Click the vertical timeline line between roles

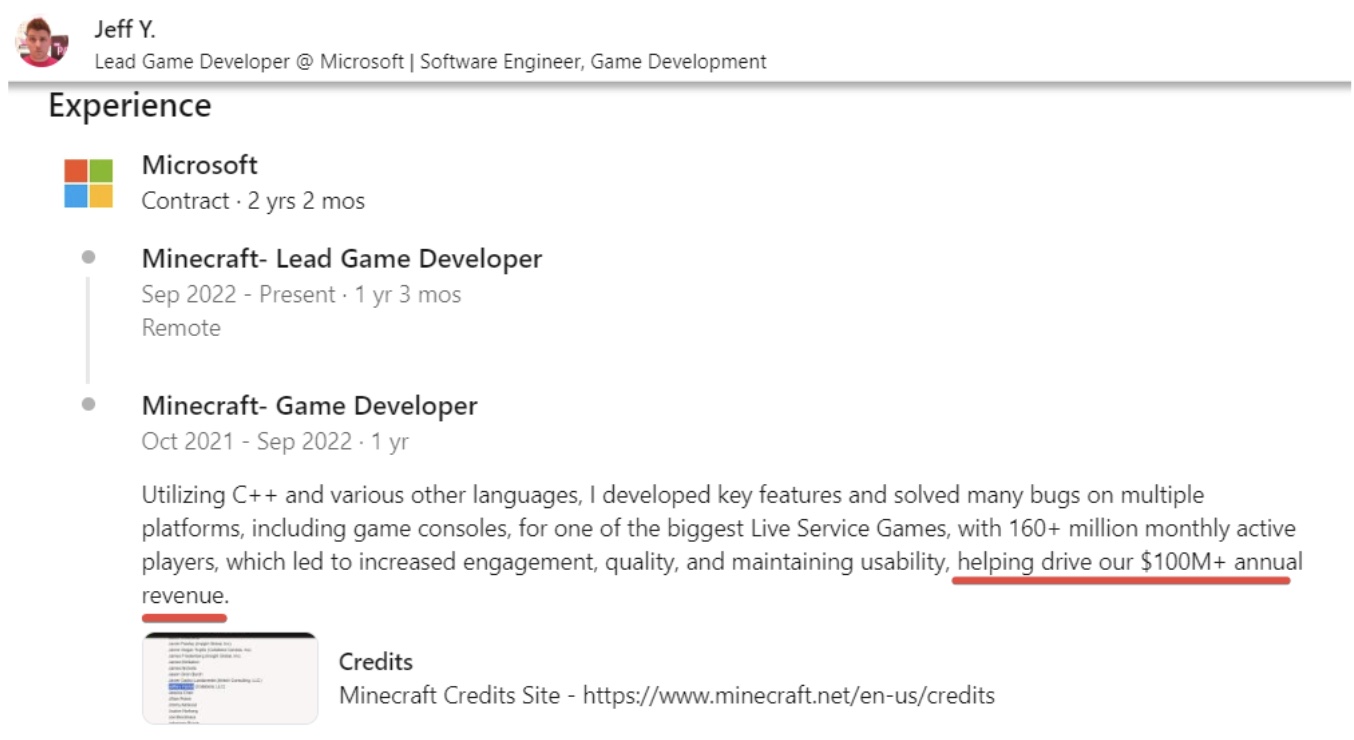(x=88, y=330)
